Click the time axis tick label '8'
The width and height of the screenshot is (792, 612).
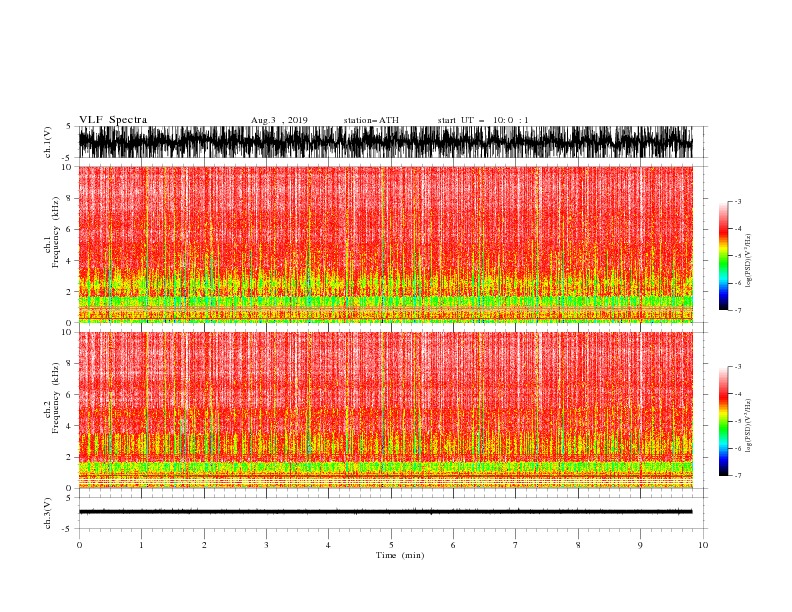pos(578,545)
